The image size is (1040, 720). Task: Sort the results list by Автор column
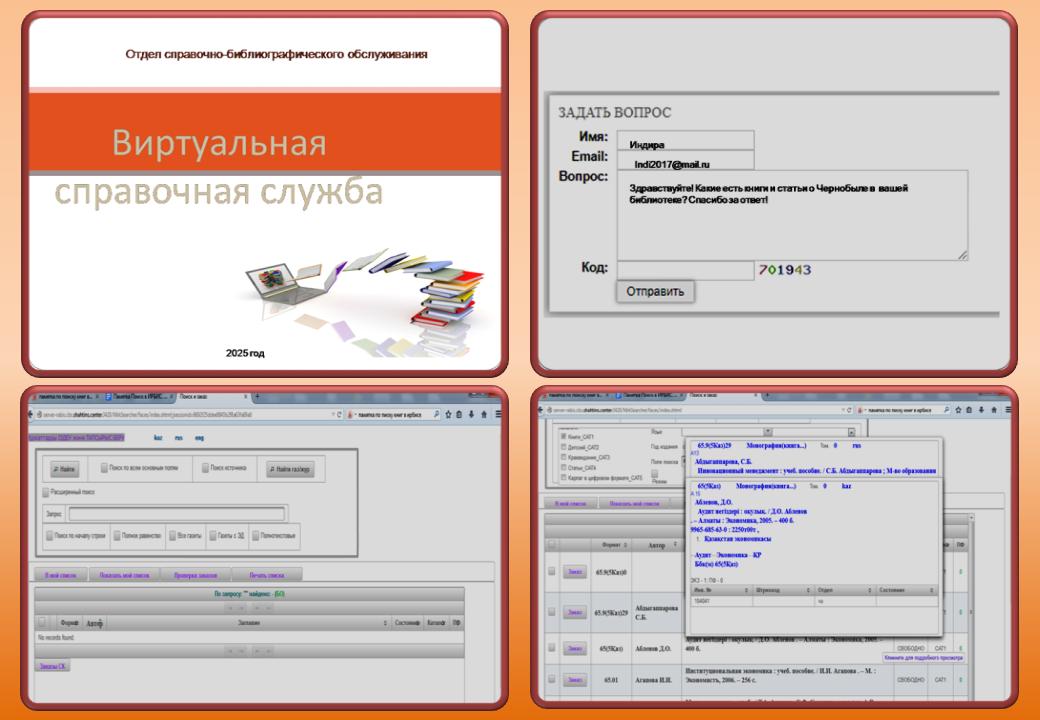[x=100, y=623]
